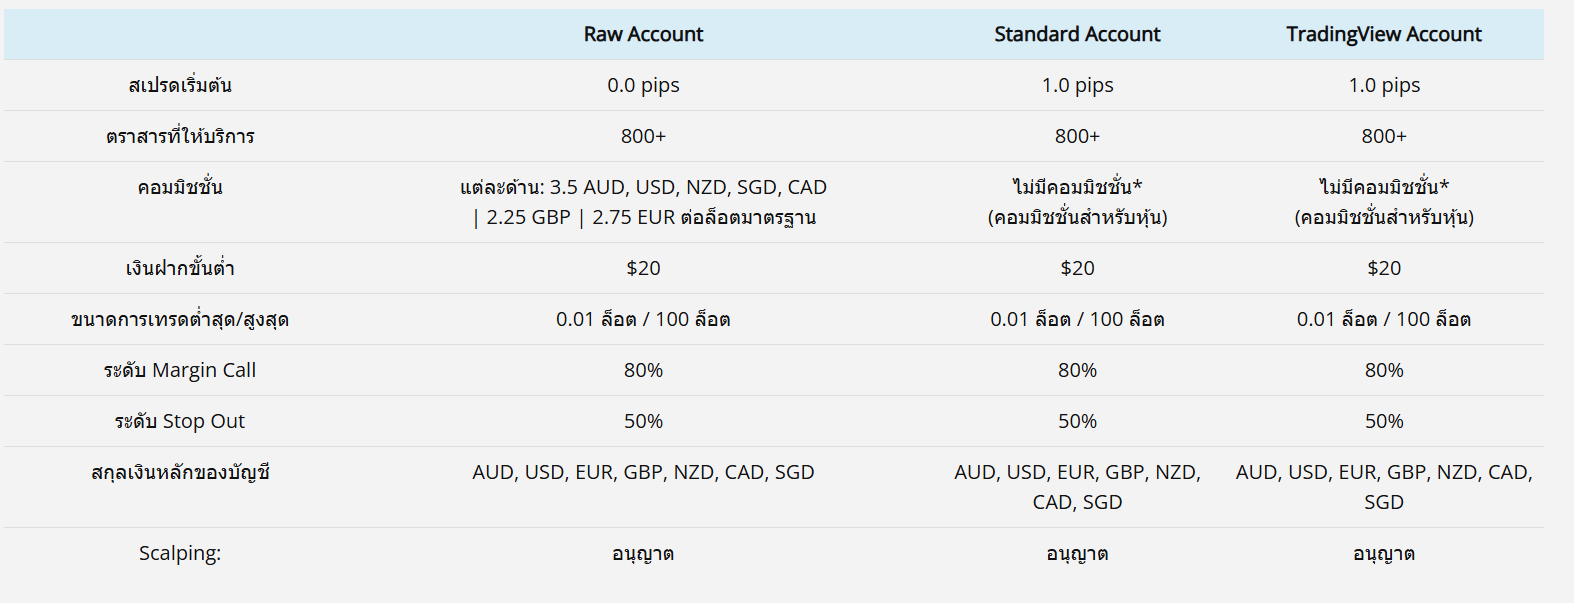Click TradingView Account's $20 minimum deposit
The image size is (1574, 603).
(x=1383, y=268)
